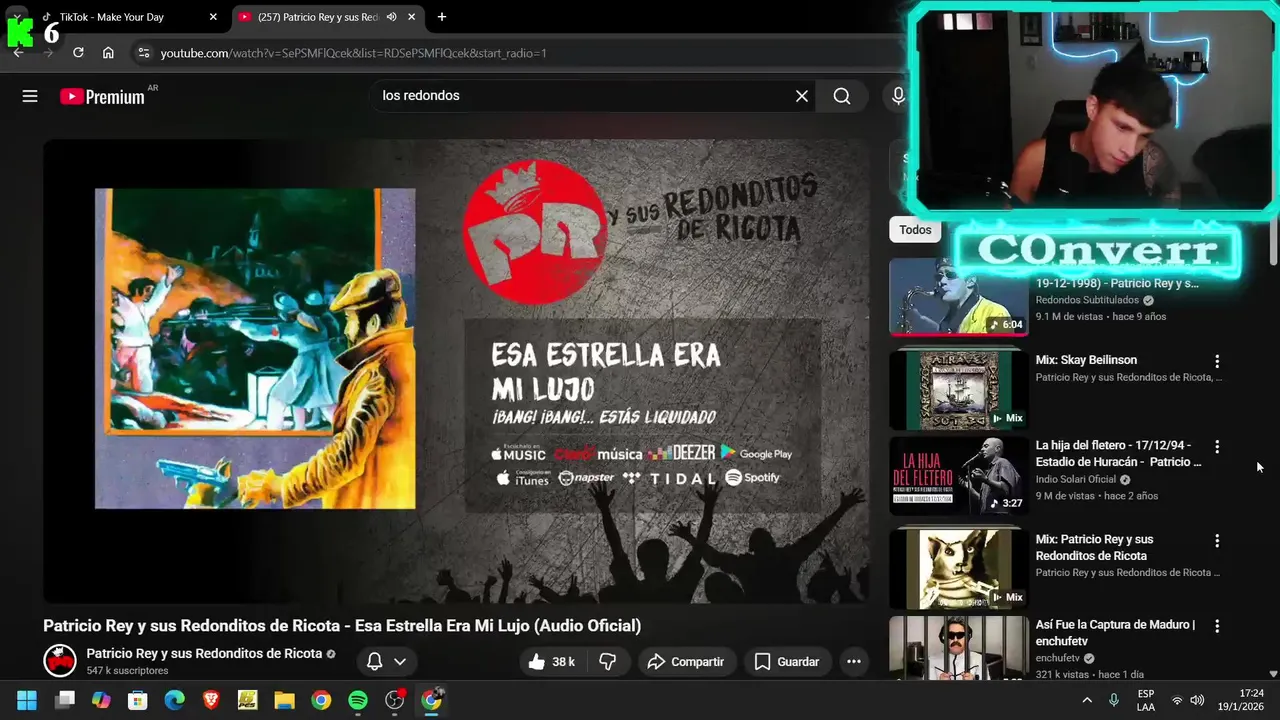1280x720 pixels.
Task: Open 'La hija del fletero' title link
Action: (1119, 454)
